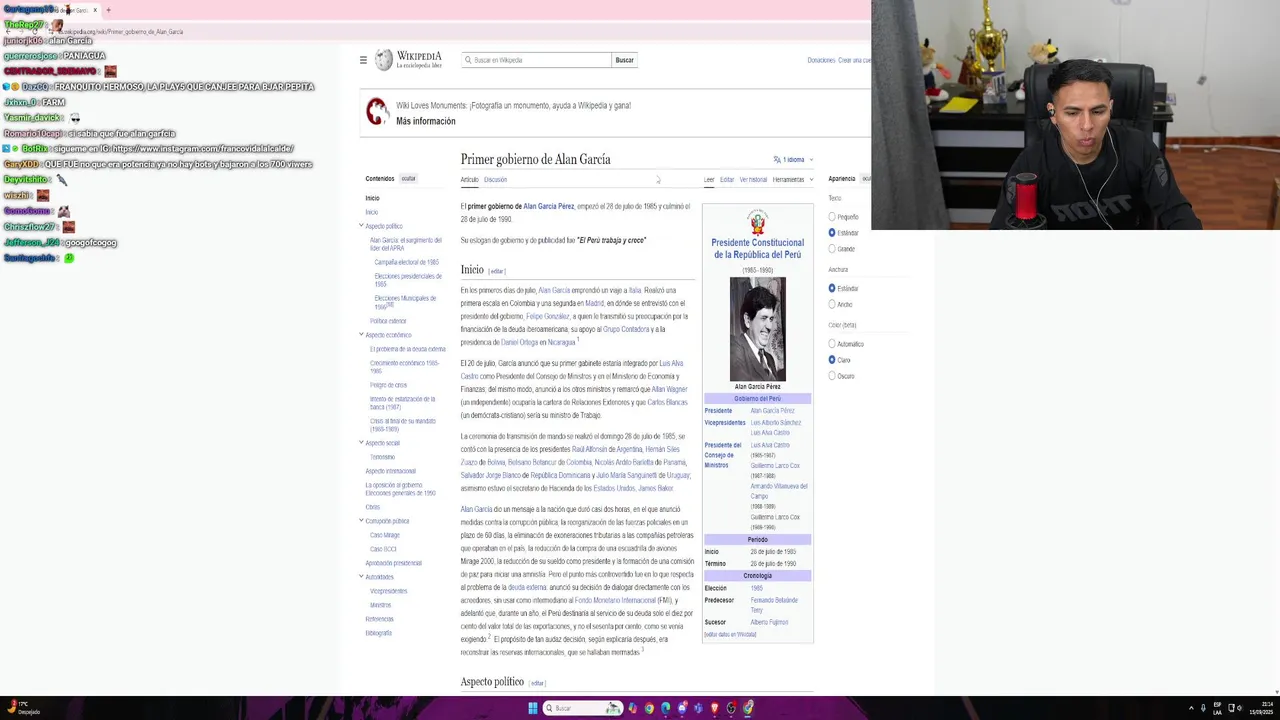This screenshot has height=720, width=1280.
Task: Click the editar link beside Inicio heading
Action: tap(497, 271)
